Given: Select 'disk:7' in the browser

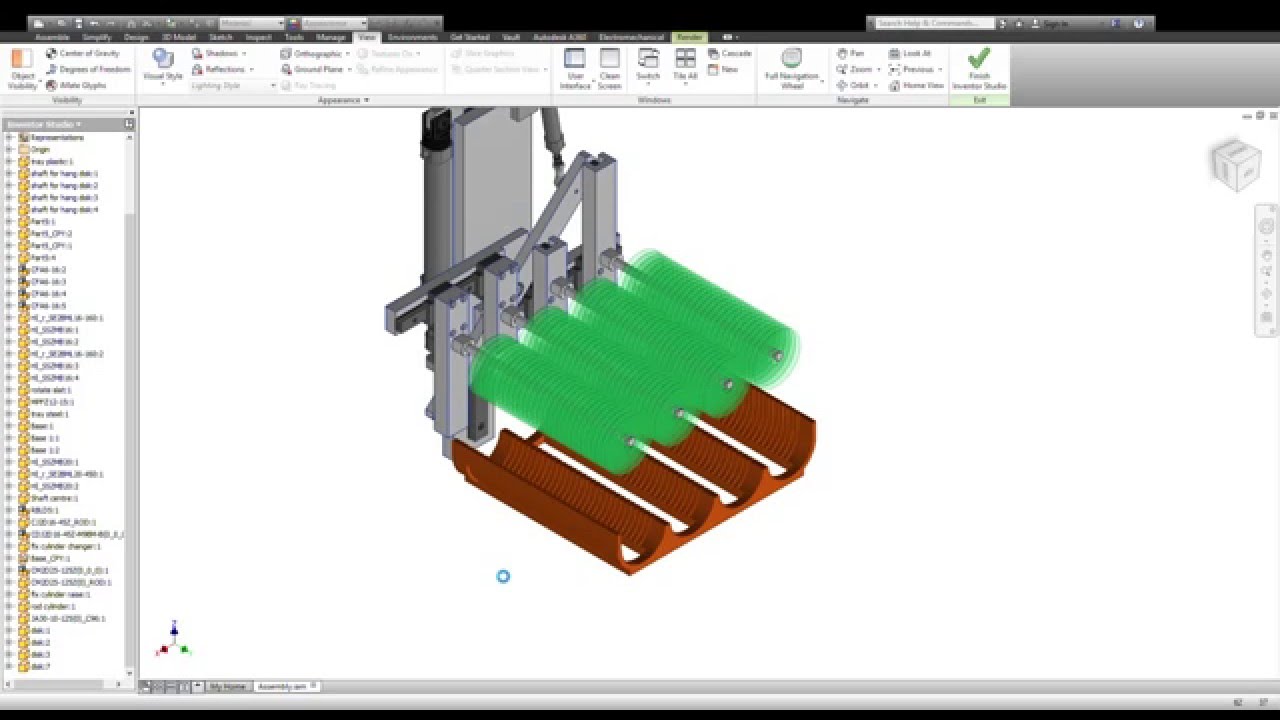Looking at the screenshot, I should tap(40, 666).
